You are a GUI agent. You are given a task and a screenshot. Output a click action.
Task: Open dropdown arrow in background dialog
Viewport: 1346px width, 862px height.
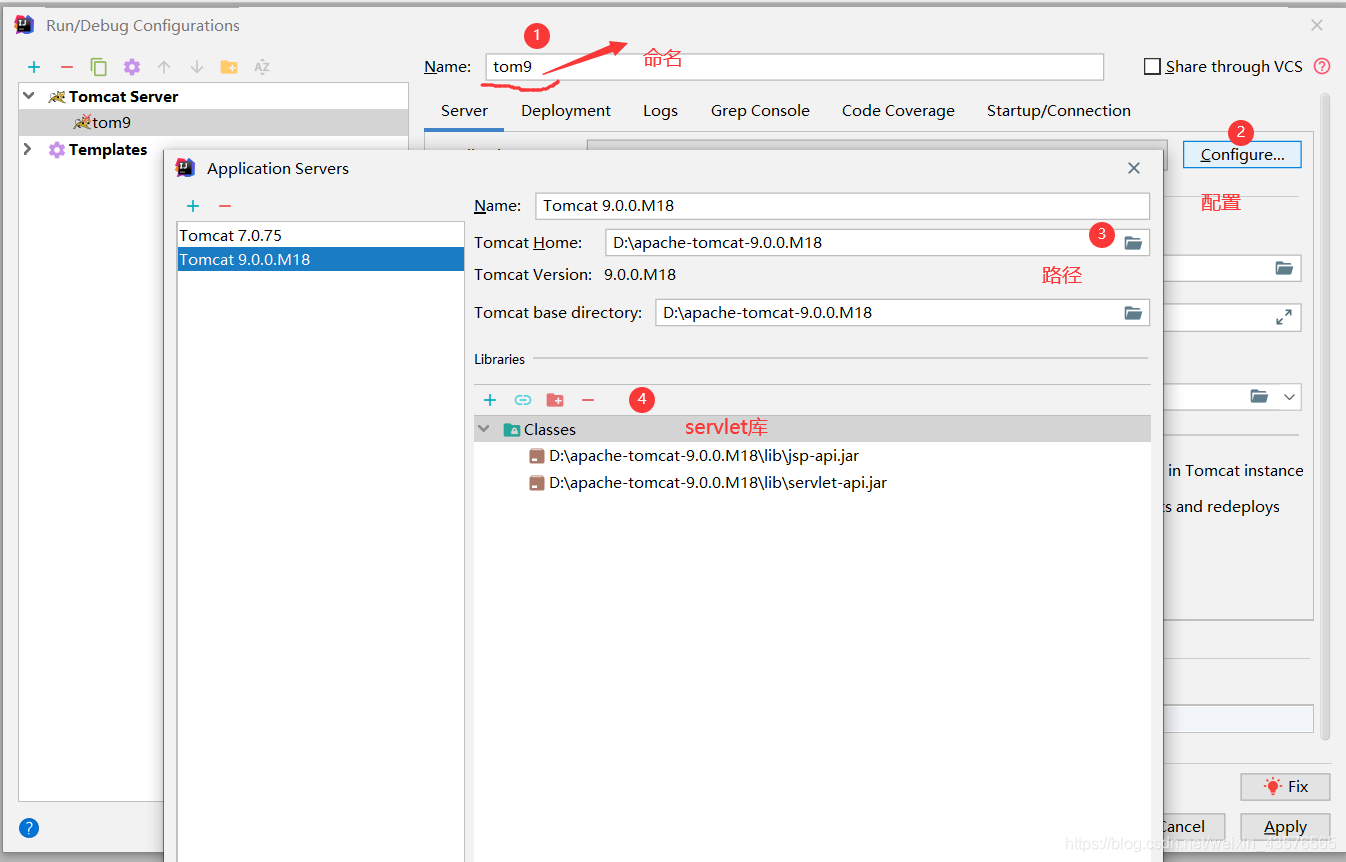click(1290, 396)
